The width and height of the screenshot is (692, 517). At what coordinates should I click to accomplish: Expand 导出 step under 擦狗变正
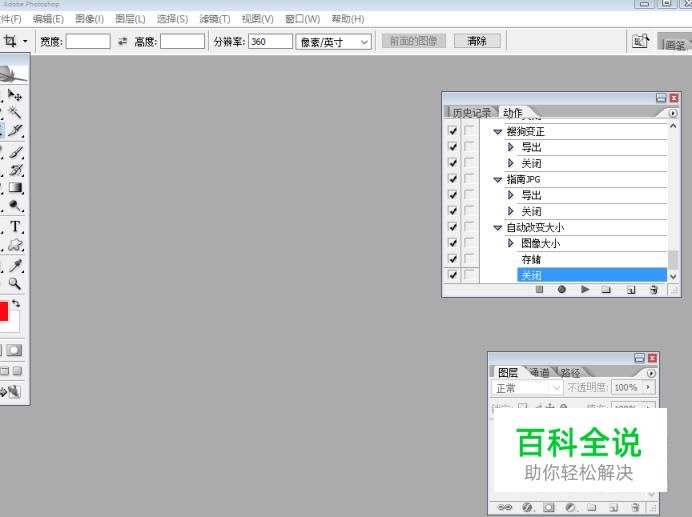click(x=511, y=147)
